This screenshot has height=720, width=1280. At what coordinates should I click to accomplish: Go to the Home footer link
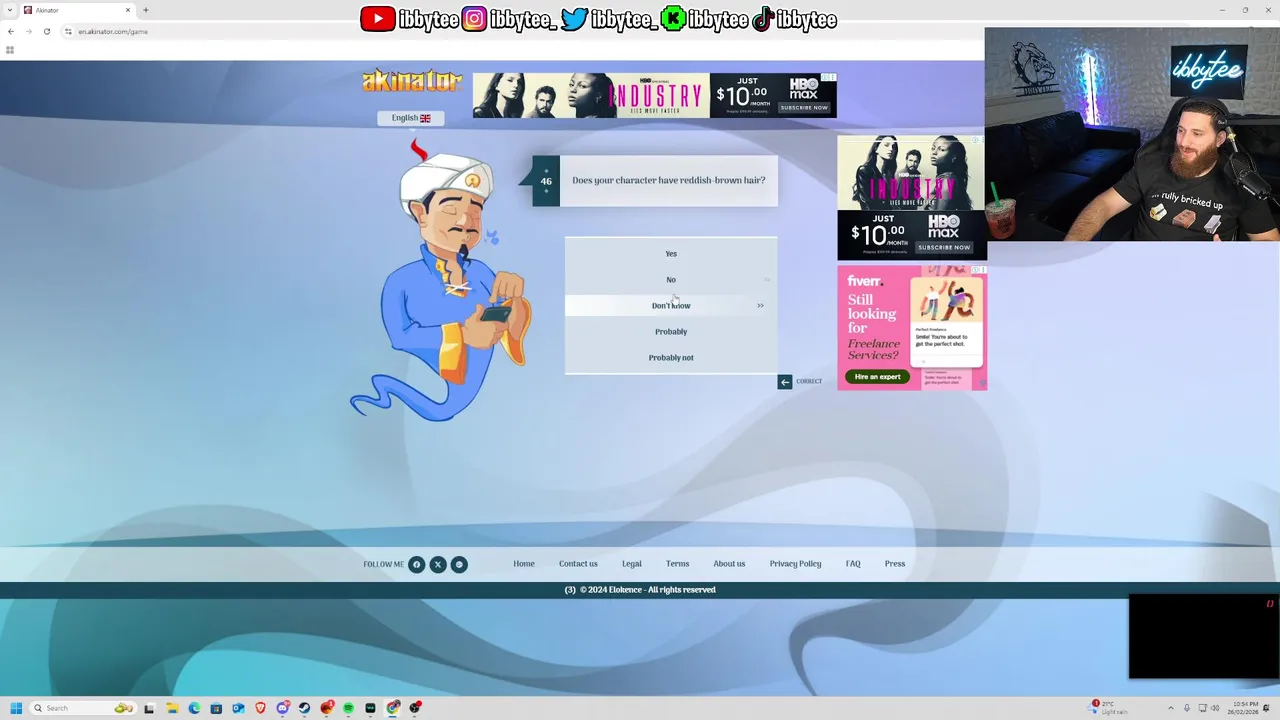(x=524, y=564)
